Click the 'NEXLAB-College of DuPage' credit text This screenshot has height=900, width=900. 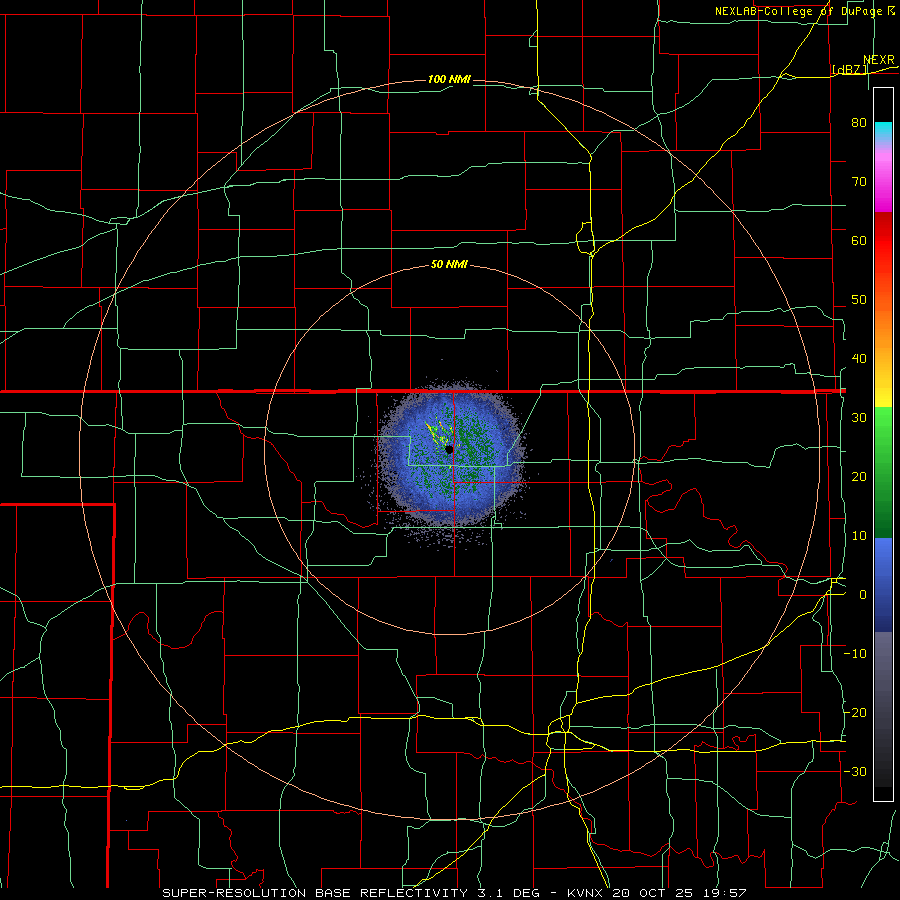(798, 11)
